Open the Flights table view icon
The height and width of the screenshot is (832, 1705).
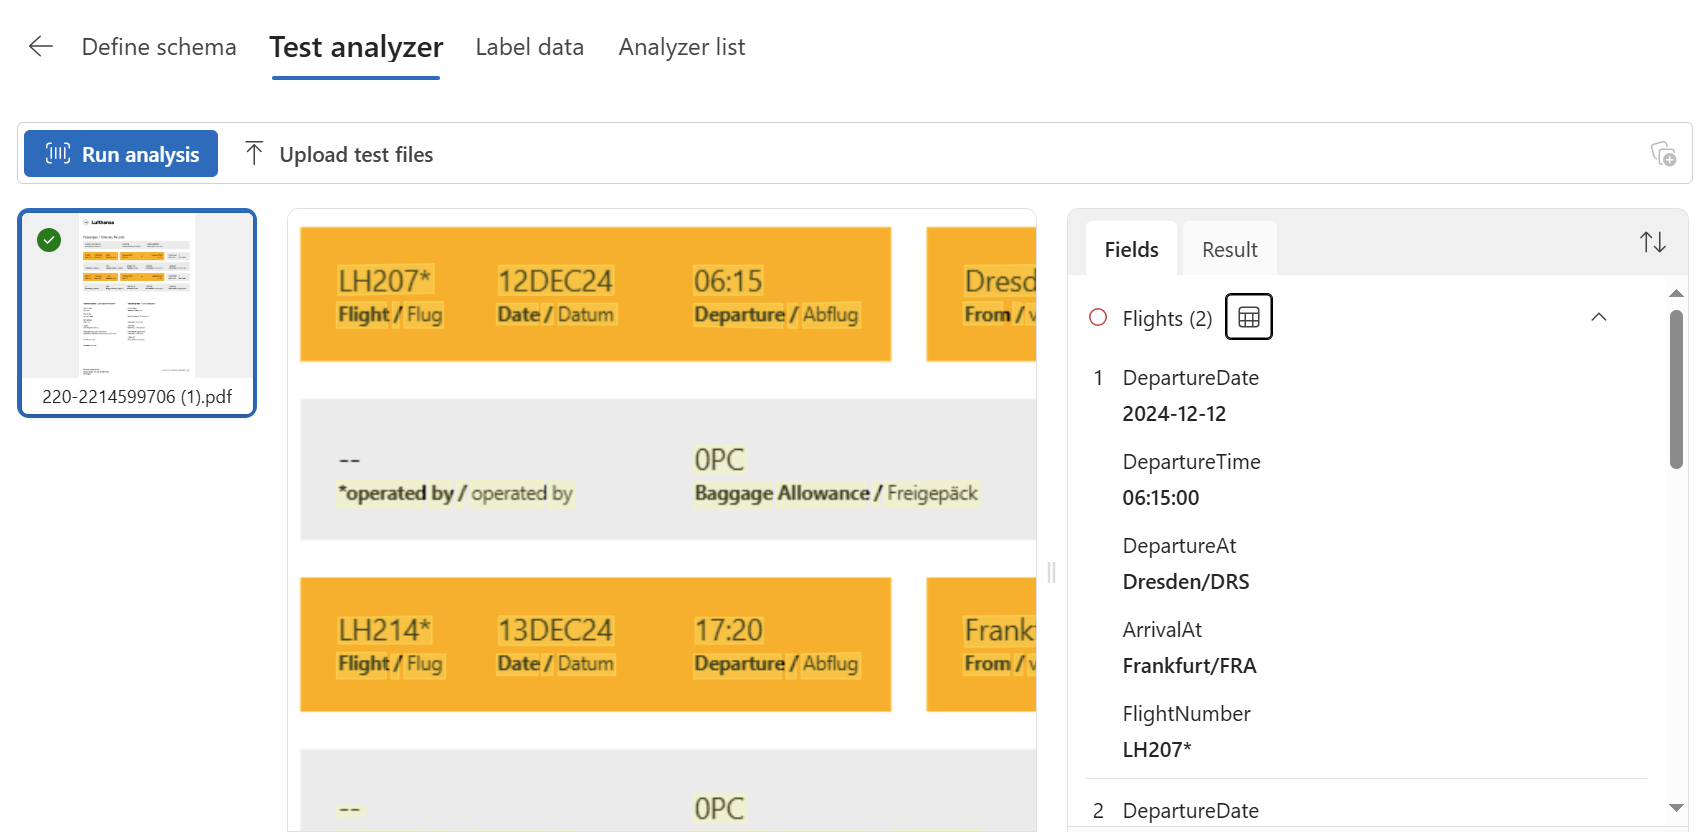coord(1248,317)
